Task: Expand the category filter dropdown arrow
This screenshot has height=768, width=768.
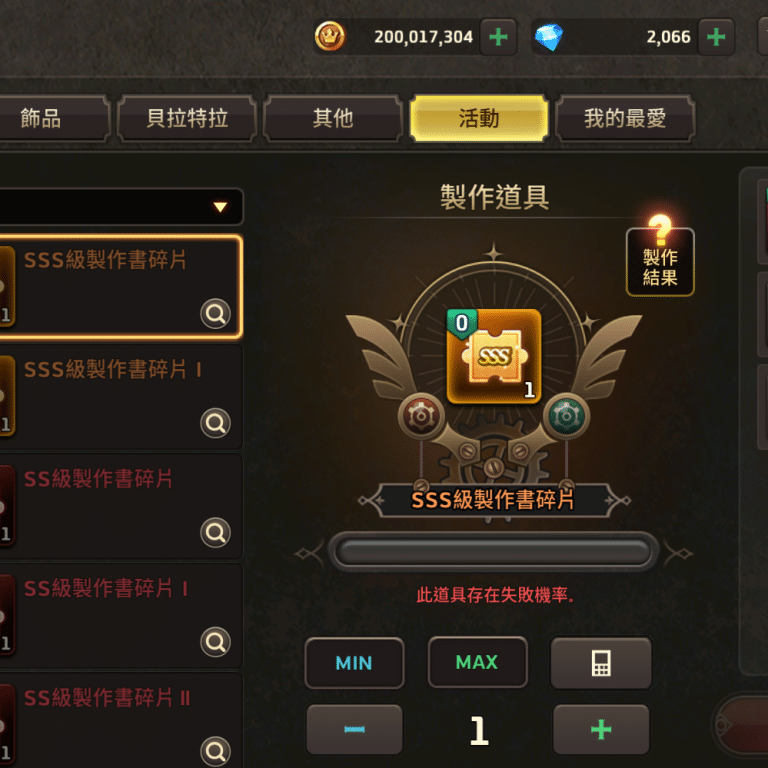Action: pos(220,207)
